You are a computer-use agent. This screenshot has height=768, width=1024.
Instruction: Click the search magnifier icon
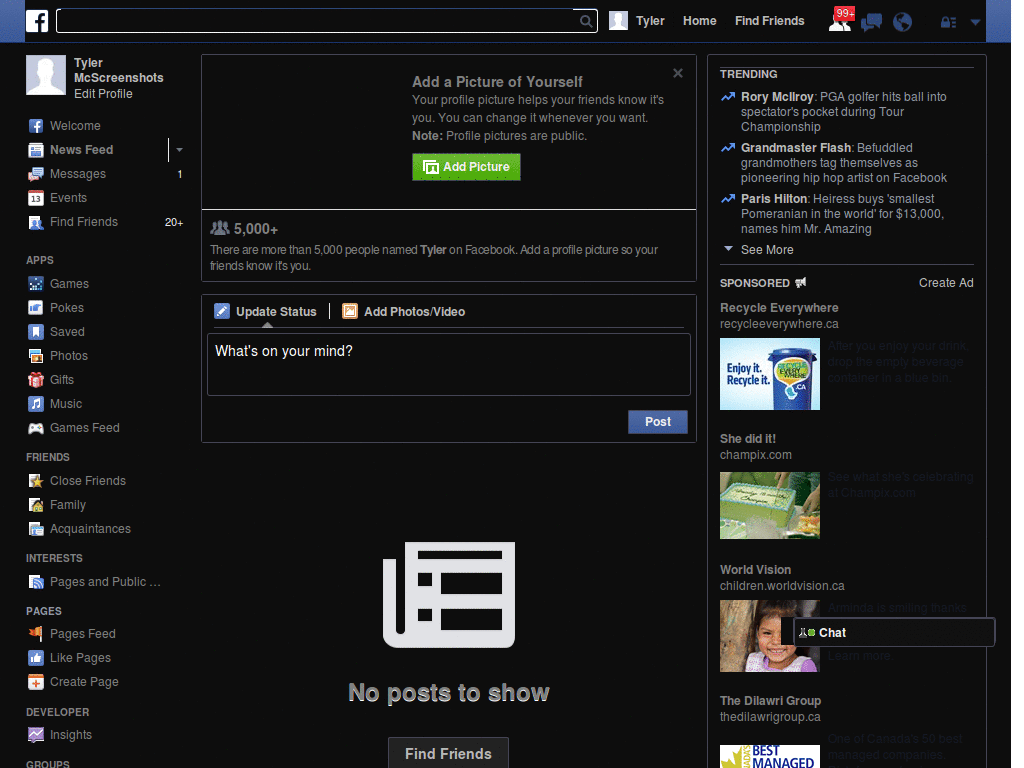(x=586, y=21)
